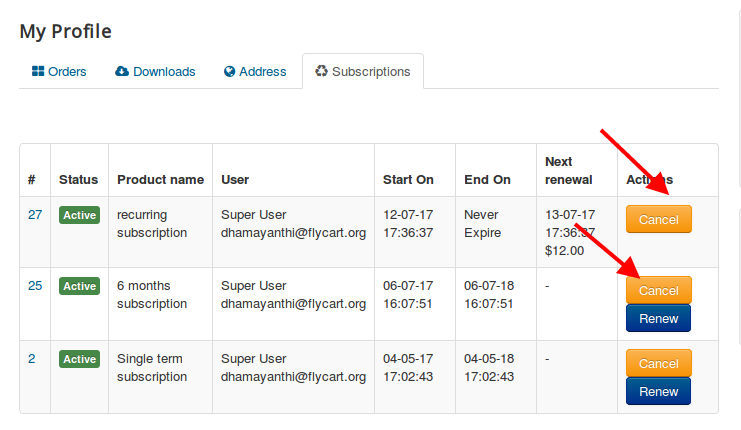Image resolution: width=741 pixels, height=430 pixels.
Task: Open the Downloads tab
Action: pyautogui.click(x=155, y=72)
